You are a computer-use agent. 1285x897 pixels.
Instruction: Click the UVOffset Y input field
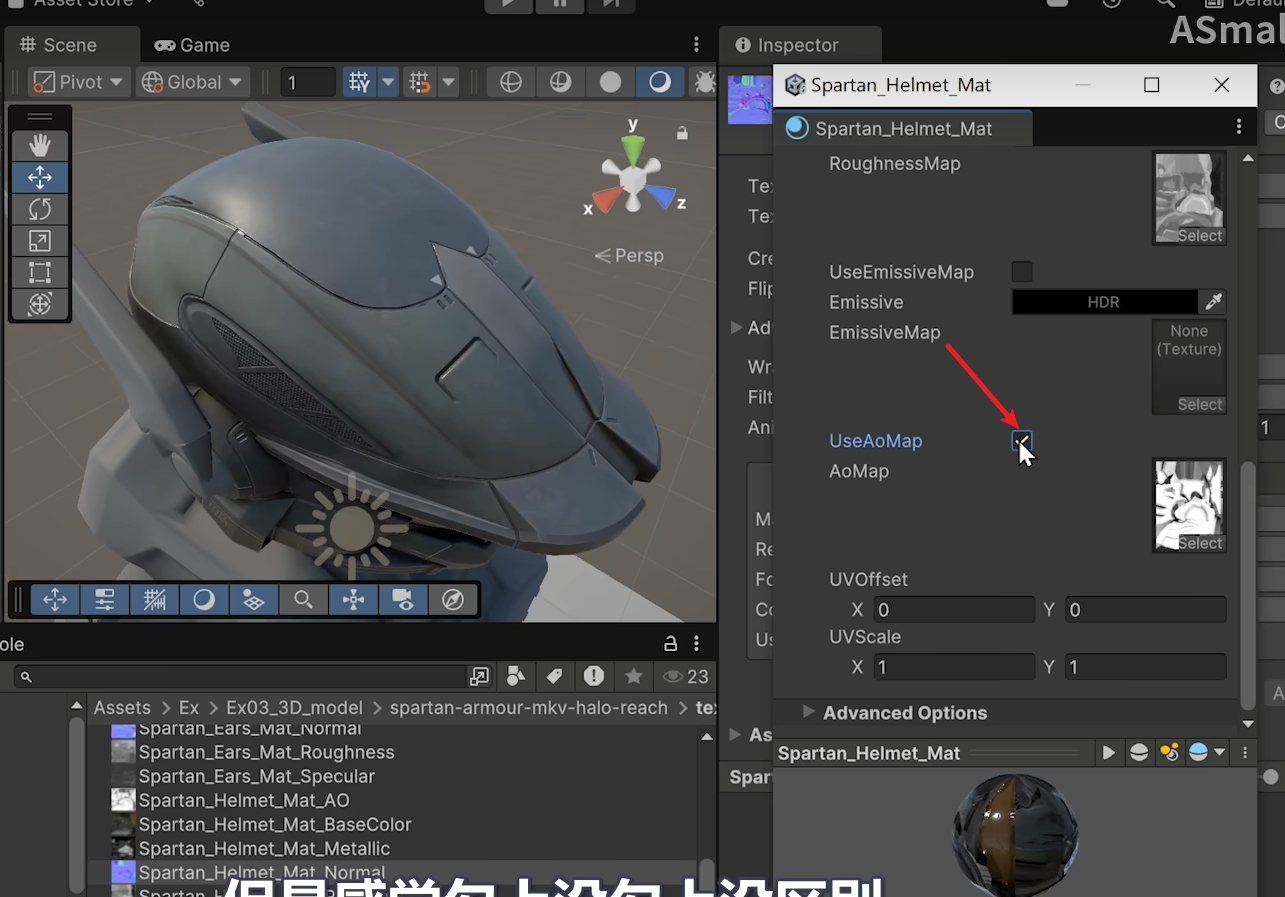(x=1146, y=610)
